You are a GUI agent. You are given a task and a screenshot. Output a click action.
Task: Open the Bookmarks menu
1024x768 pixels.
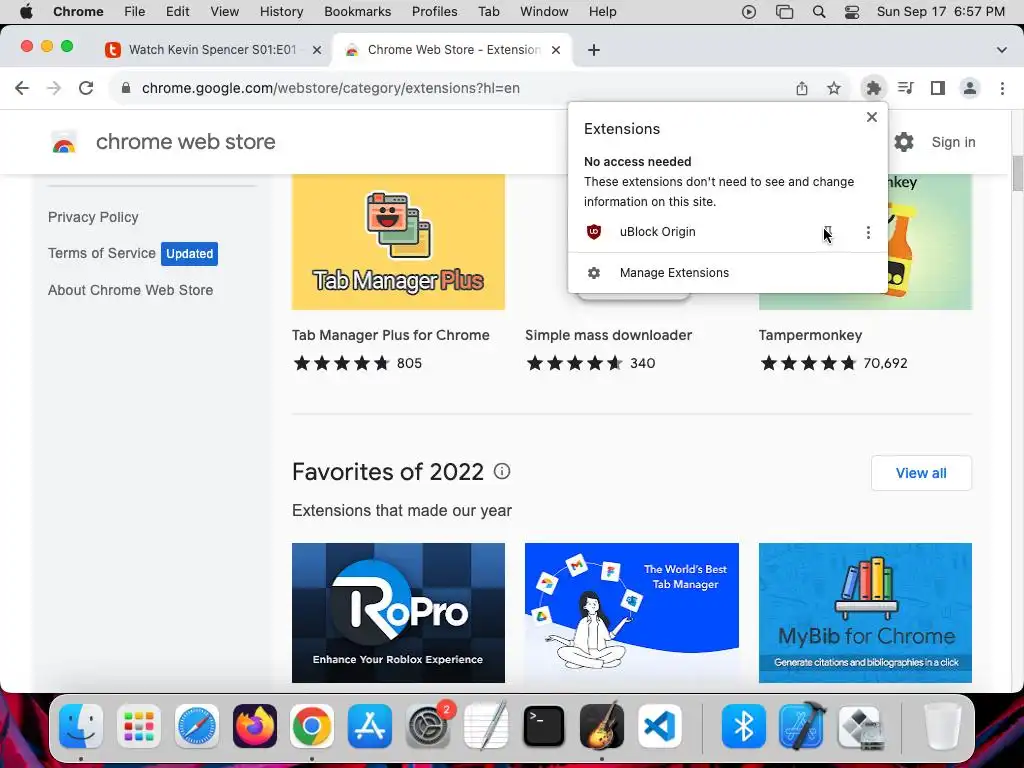click(x=357, y=12)
